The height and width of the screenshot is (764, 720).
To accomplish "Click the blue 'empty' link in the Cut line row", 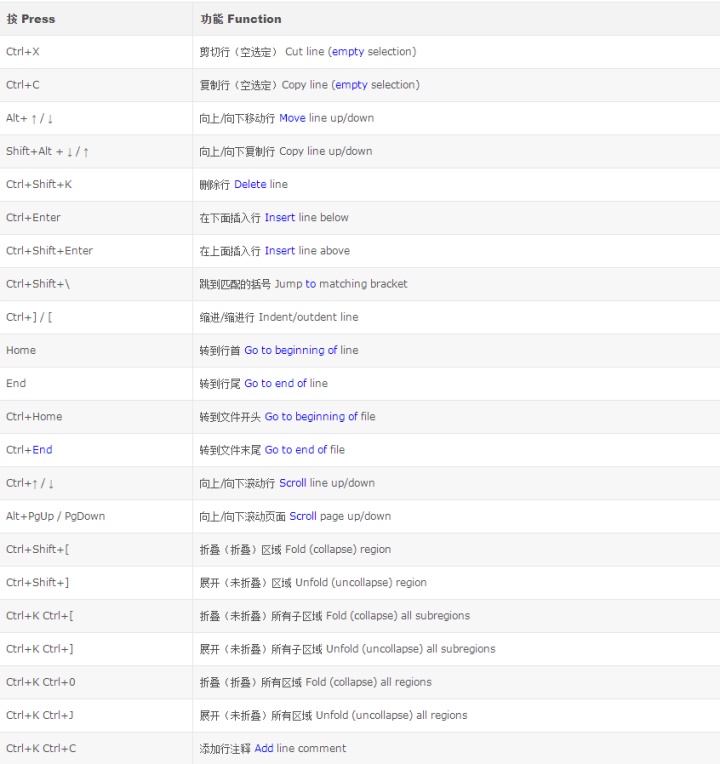I will (348, 52).
